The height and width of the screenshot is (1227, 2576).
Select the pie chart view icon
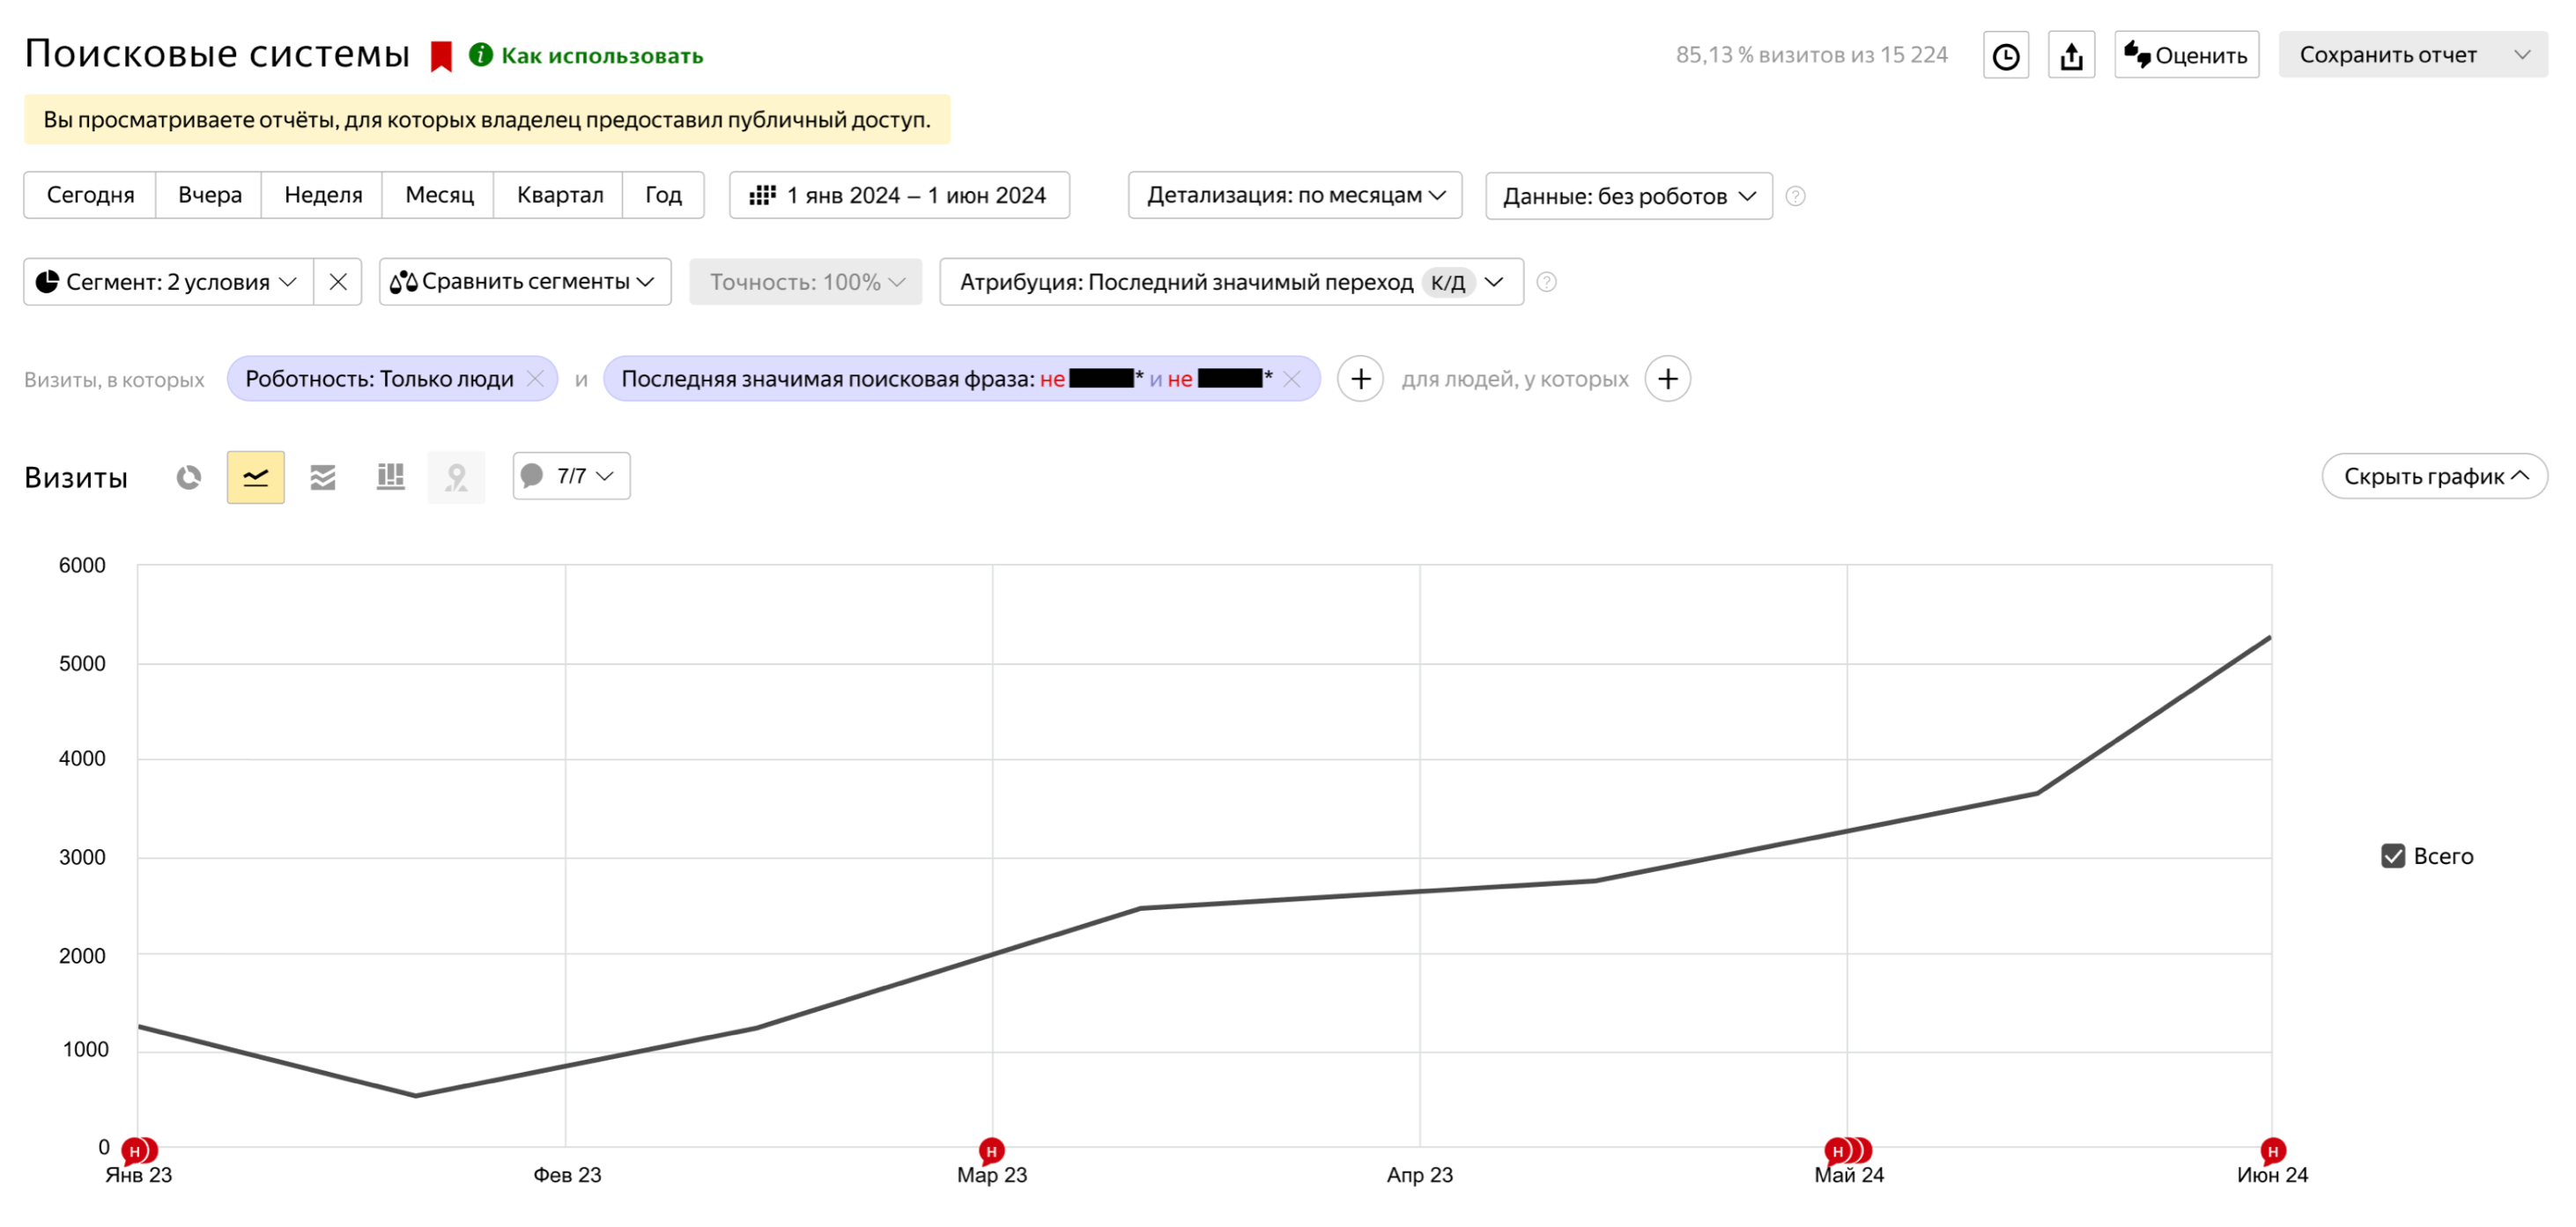tap(189, 477)
